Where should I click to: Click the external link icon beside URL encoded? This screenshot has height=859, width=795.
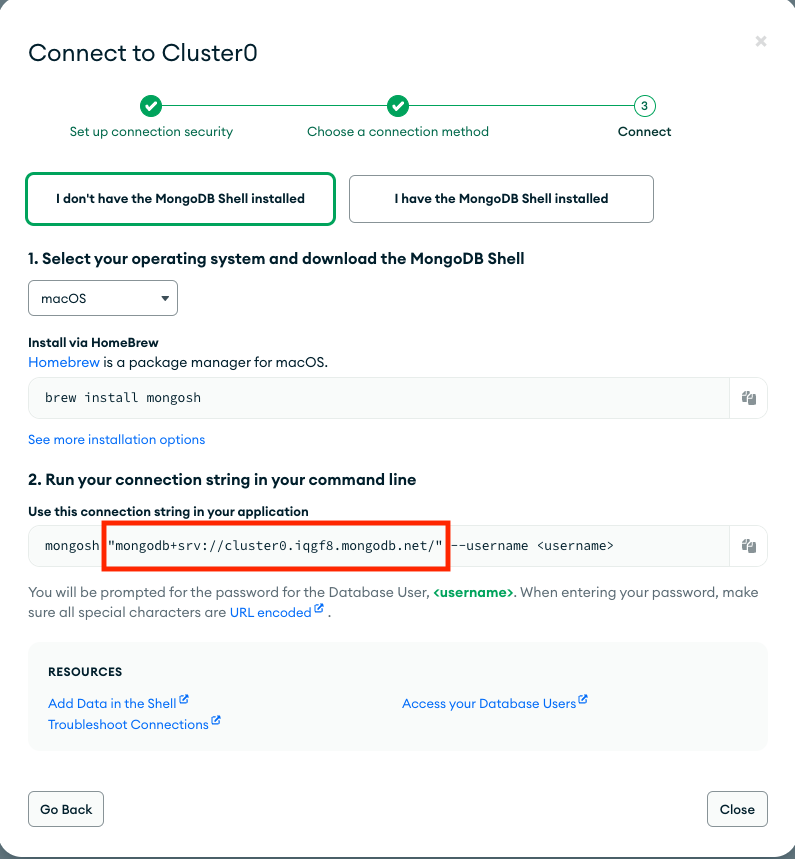click(316, 609)
